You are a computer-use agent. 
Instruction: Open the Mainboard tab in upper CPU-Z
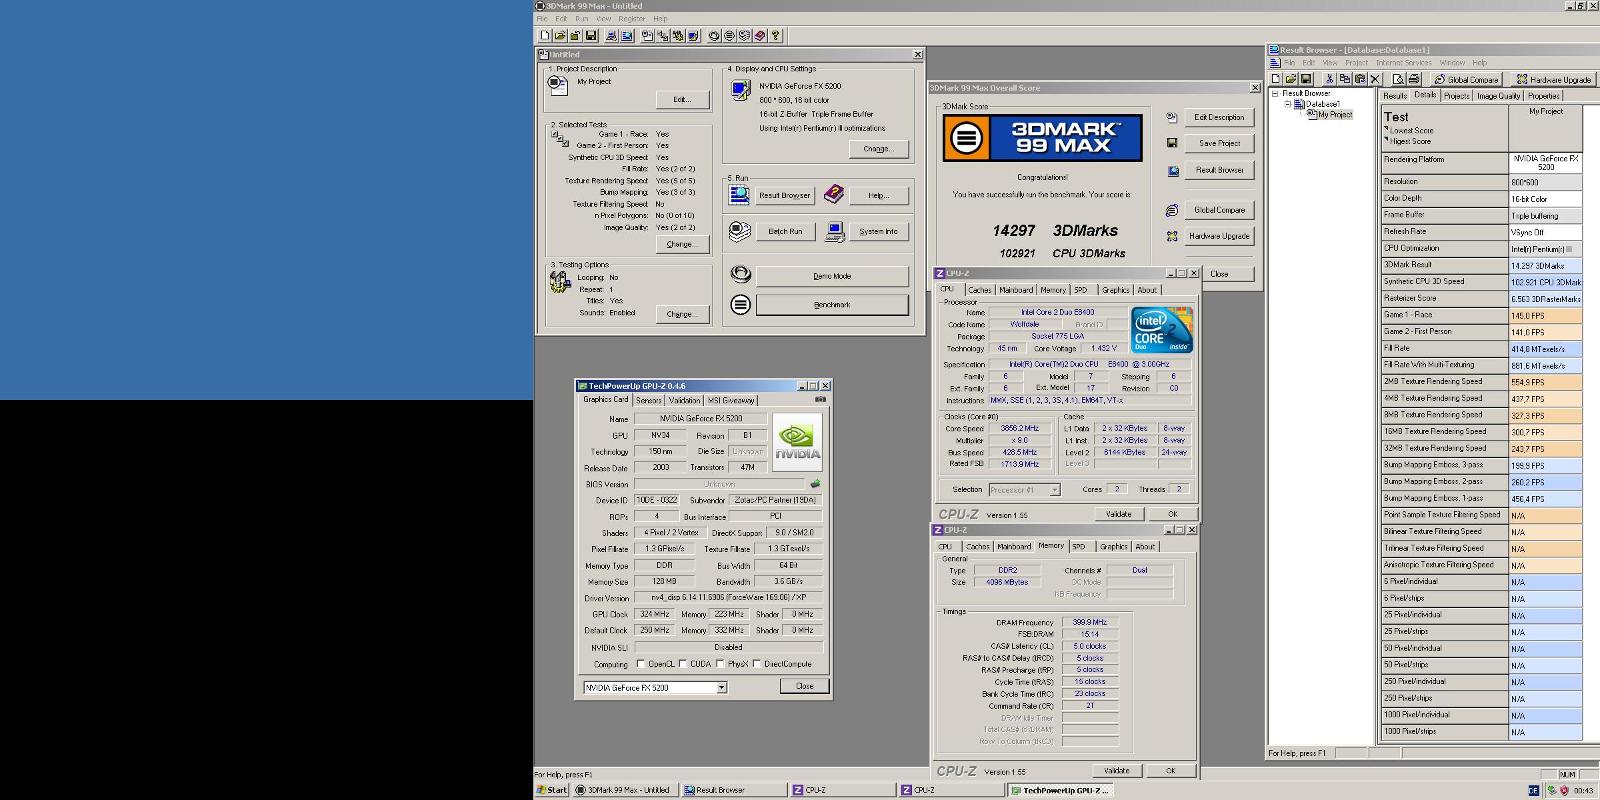click(1016, 290)
